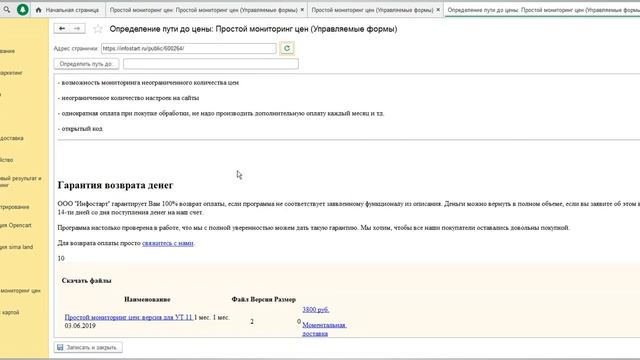Click the Наименование column header
640x360 pixels.
point(147,299)
